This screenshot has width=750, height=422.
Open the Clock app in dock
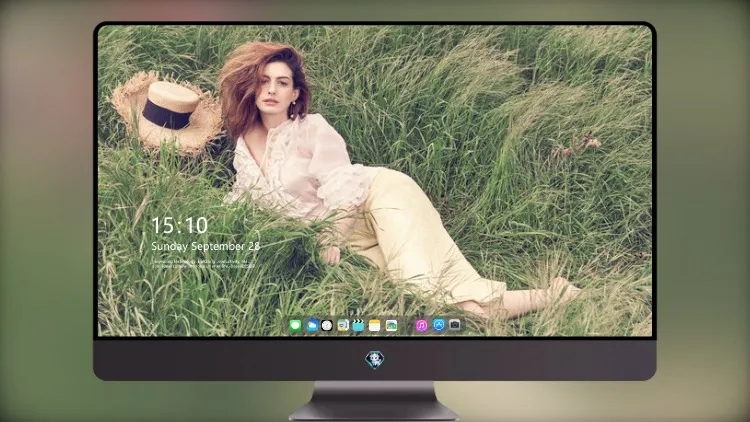point(327,326)
